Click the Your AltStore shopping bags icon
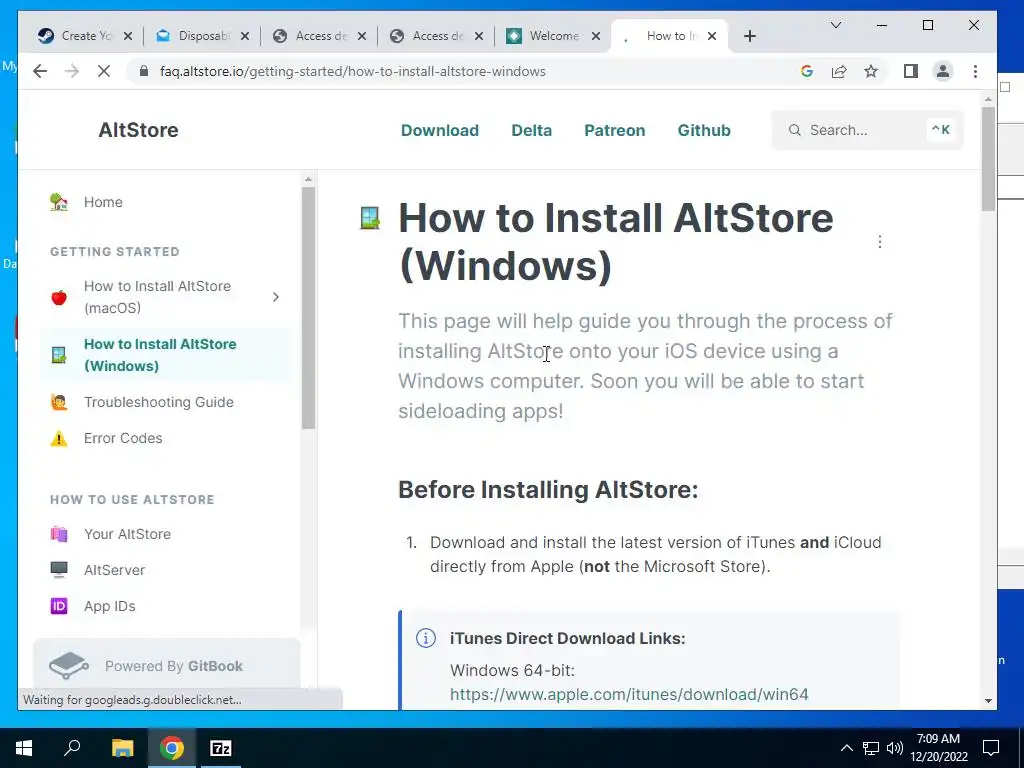 59,534
